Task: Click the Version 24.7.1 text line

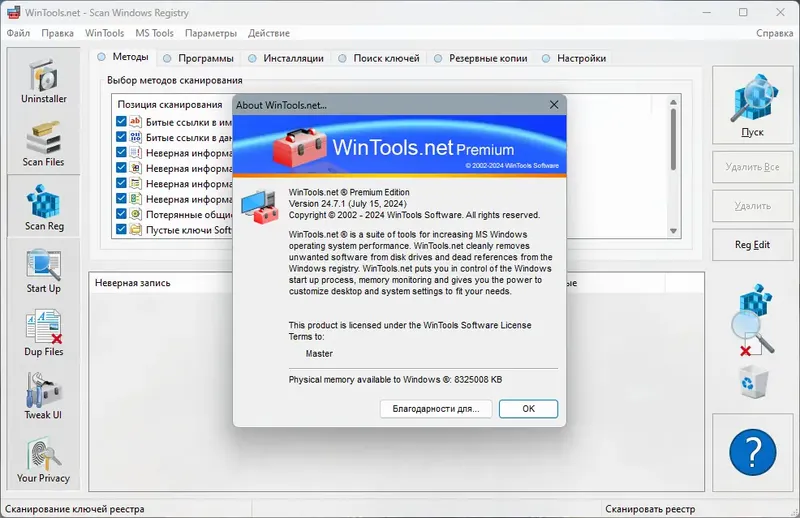Action: [x=347, y=204]
